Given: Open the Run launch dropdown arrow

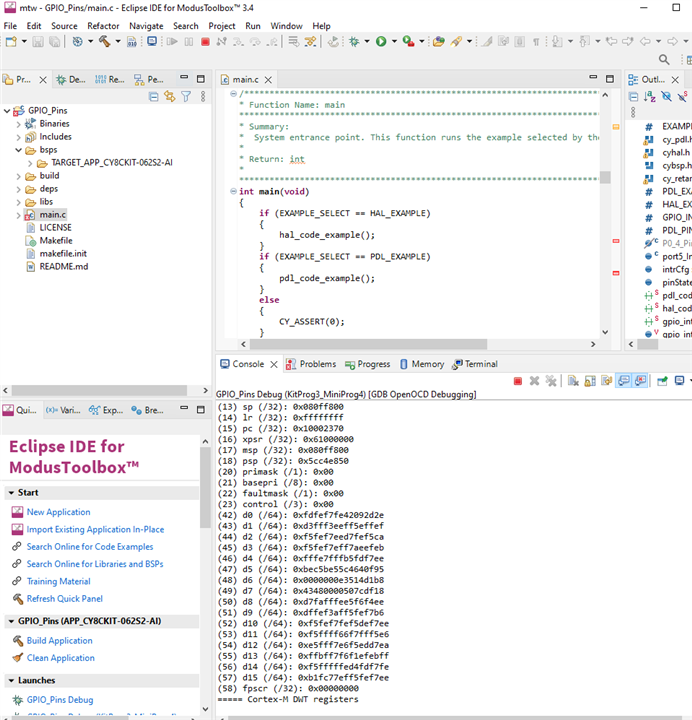Looking at the screenshot, I should pos(394,42).
